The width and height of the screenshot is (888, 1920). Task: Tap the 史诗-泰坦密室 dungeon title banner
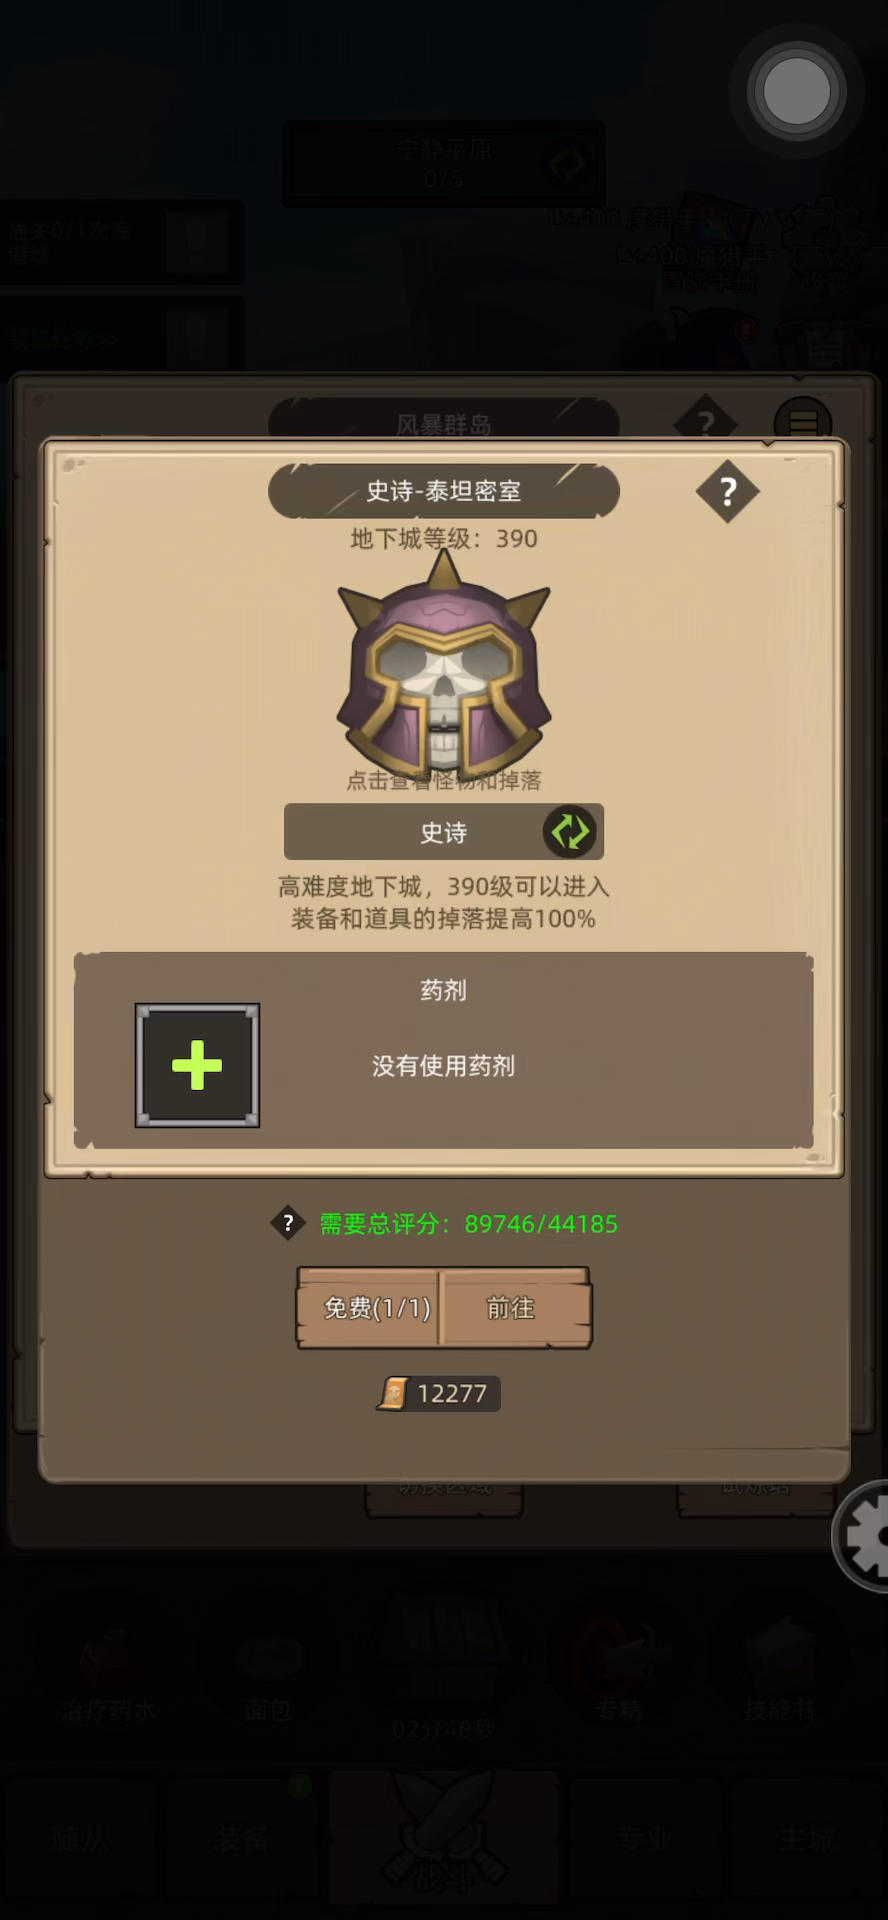pyautogui.click(x=443, y=491)
